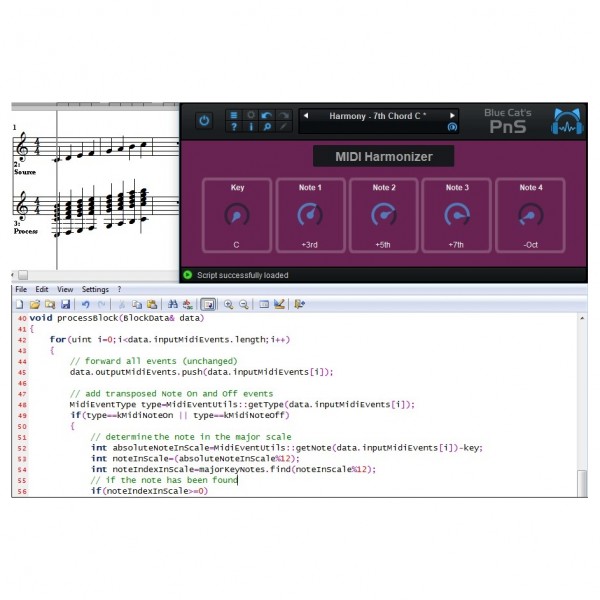Click the editor vertical scrollbar thumb
The width and height of the screenshot is (600, 600).
(x=582, y=483)
